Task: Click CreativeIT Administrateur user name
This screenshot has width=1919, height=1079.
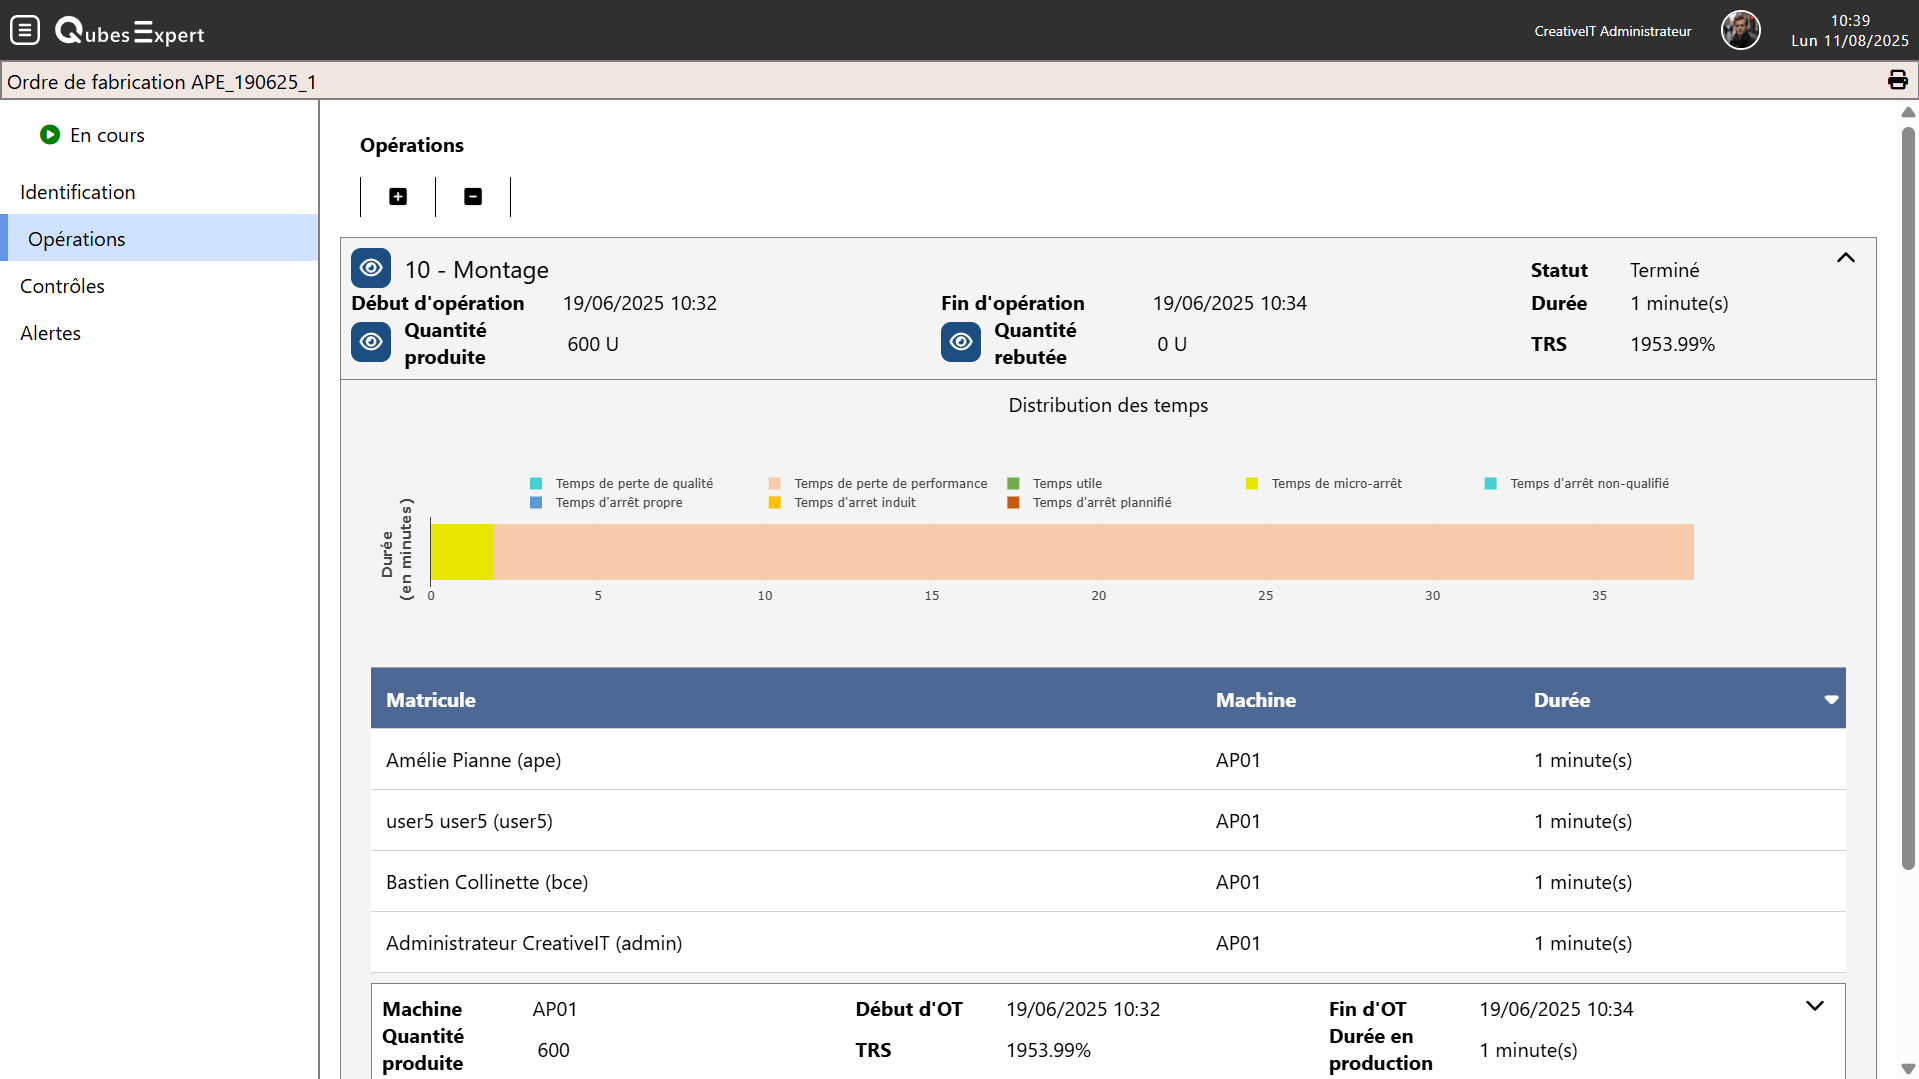Action: [1612, 31]
